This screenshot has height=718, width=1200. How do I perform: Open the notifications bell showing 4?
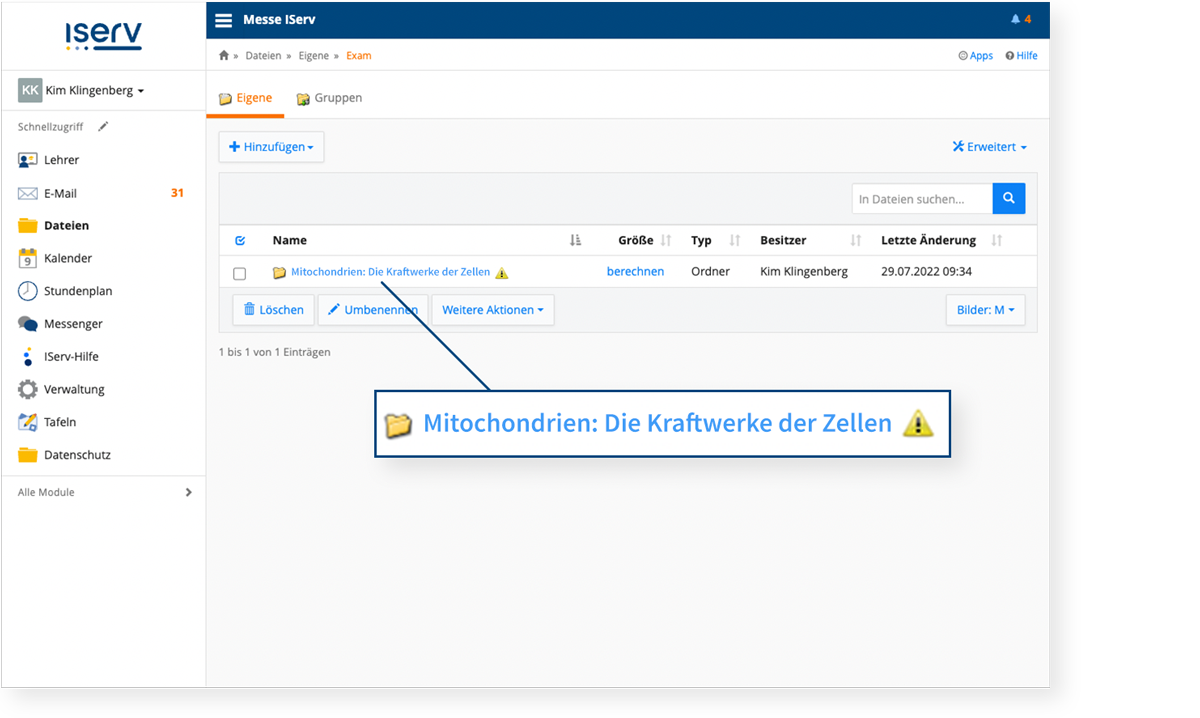tap(1021, 20)
